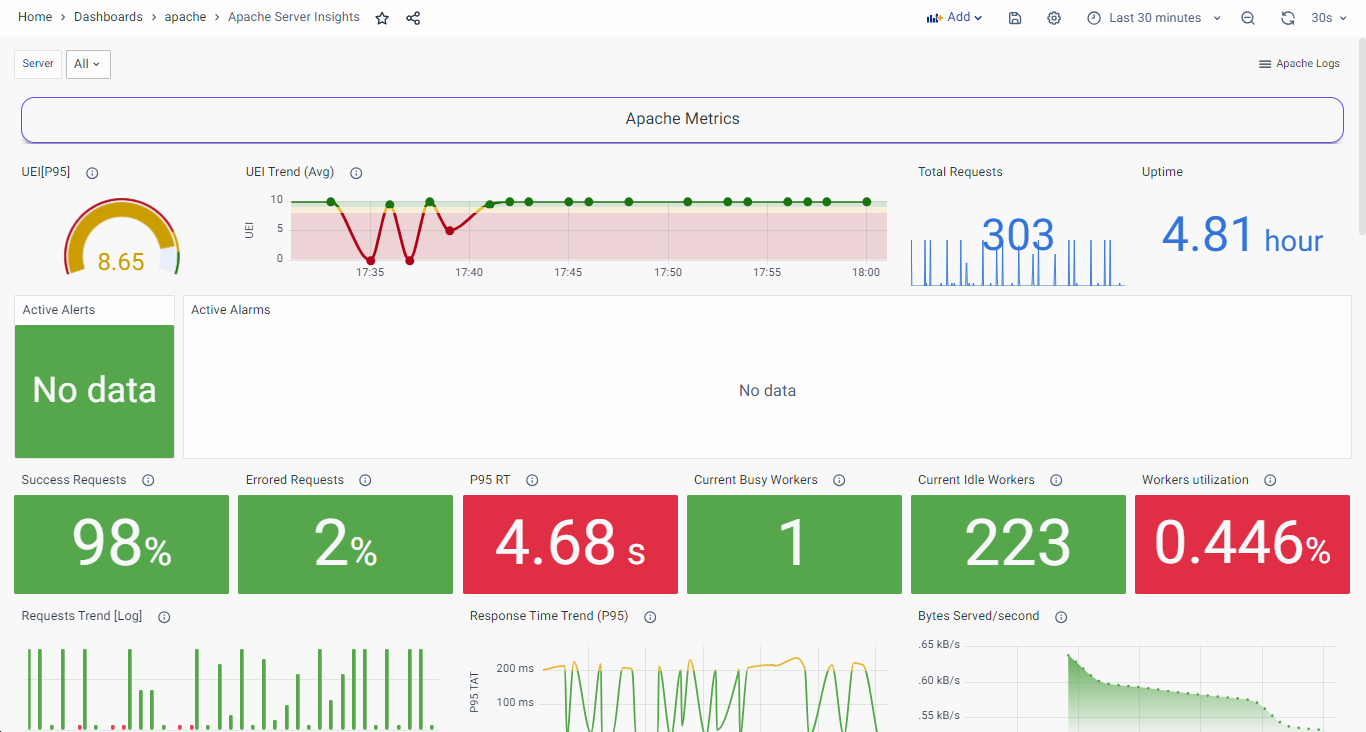The width and height of the screenshot is (1366, 732).
Task: Open dashboard settings gear icon
Action: (1054, 18)
